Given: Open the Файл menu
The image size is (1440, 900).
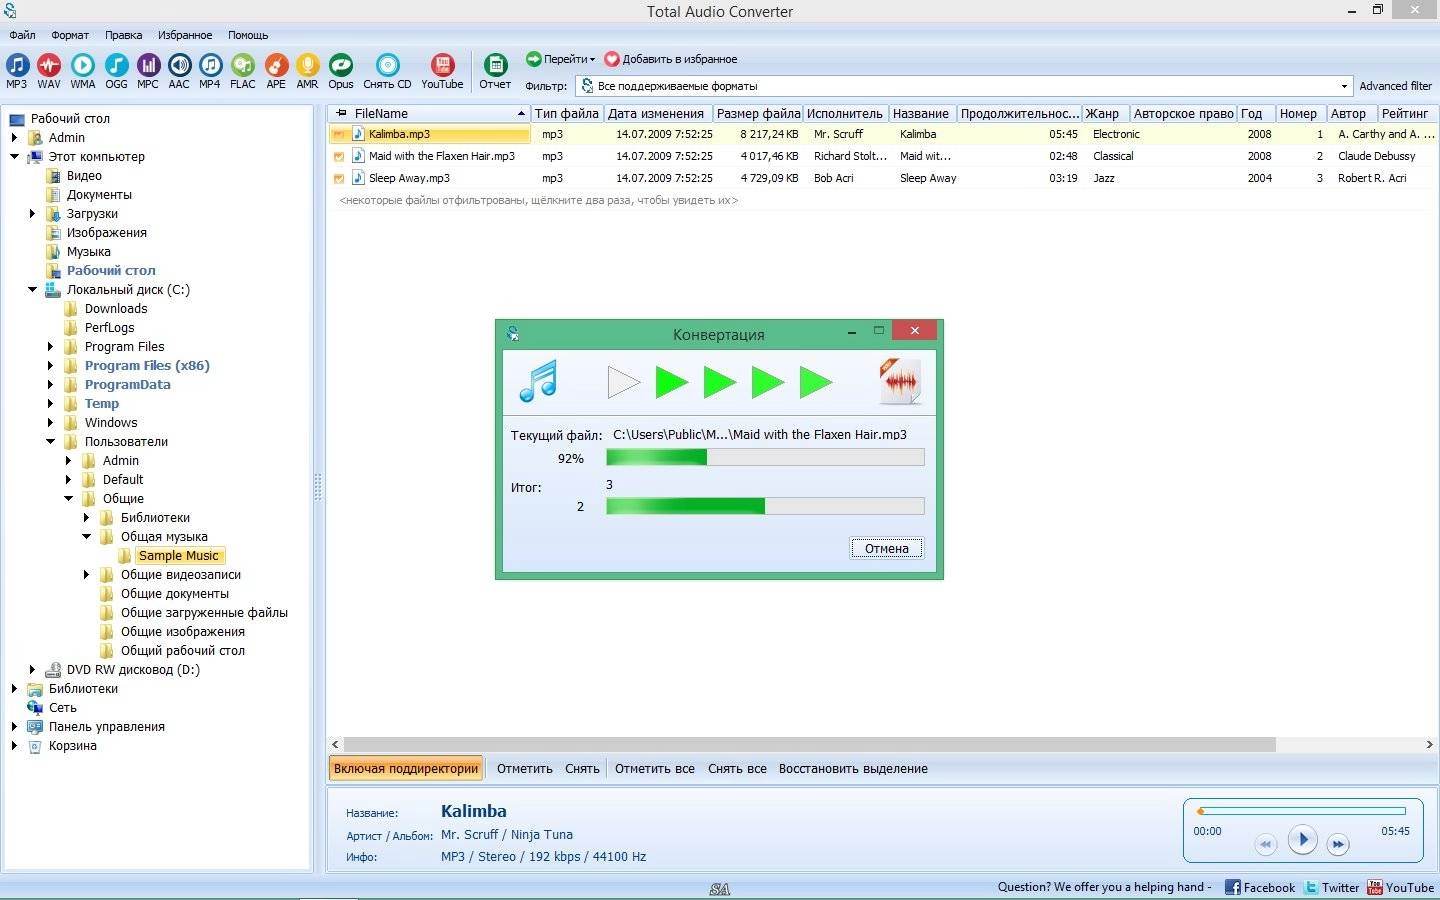Looking at the screenshot, I should [x=22, y=35].
